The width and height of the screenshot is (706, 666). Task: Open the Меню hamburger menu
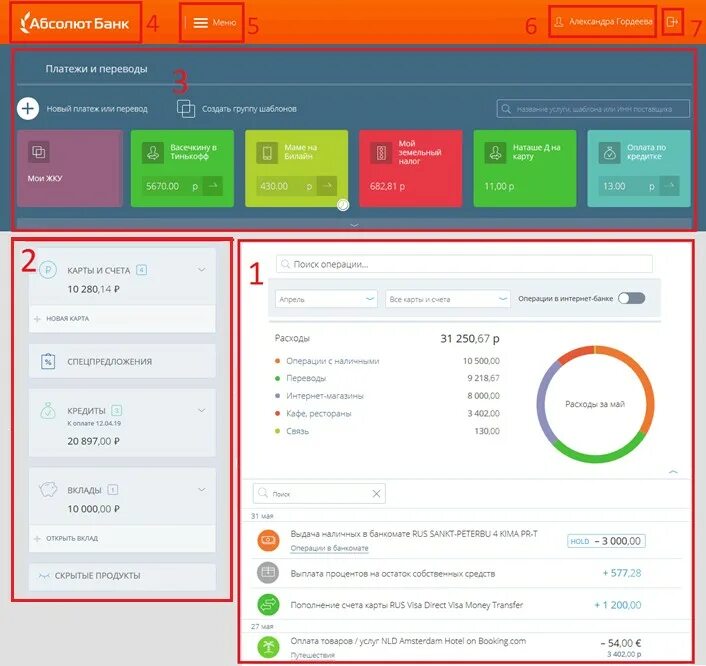(x=215, y=23)
